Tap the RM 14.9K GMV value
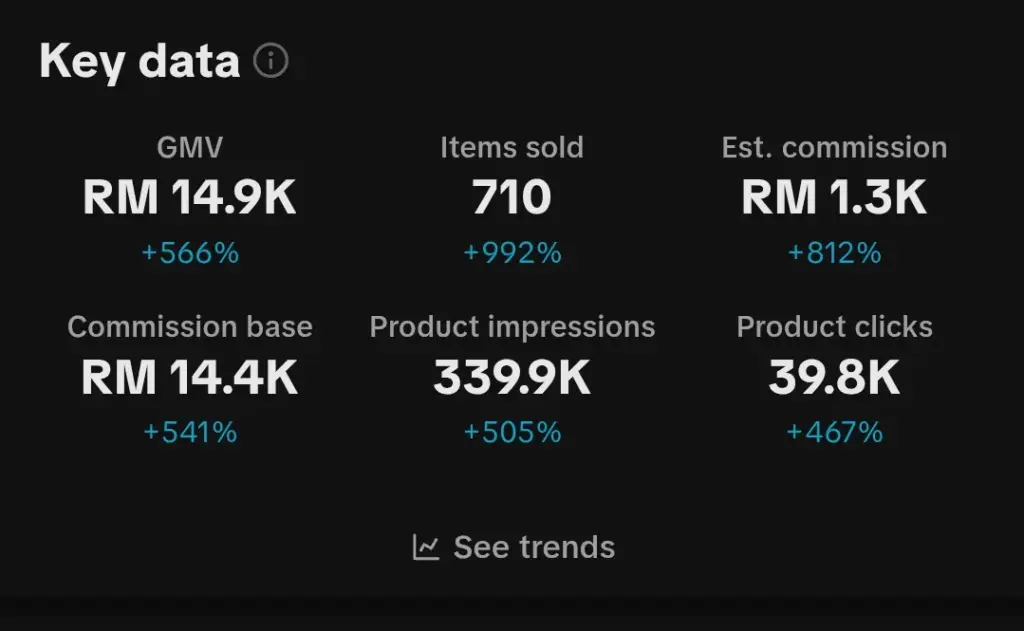Image resolution: width=1024 pixels, height=631 pixels. [190, 198]
